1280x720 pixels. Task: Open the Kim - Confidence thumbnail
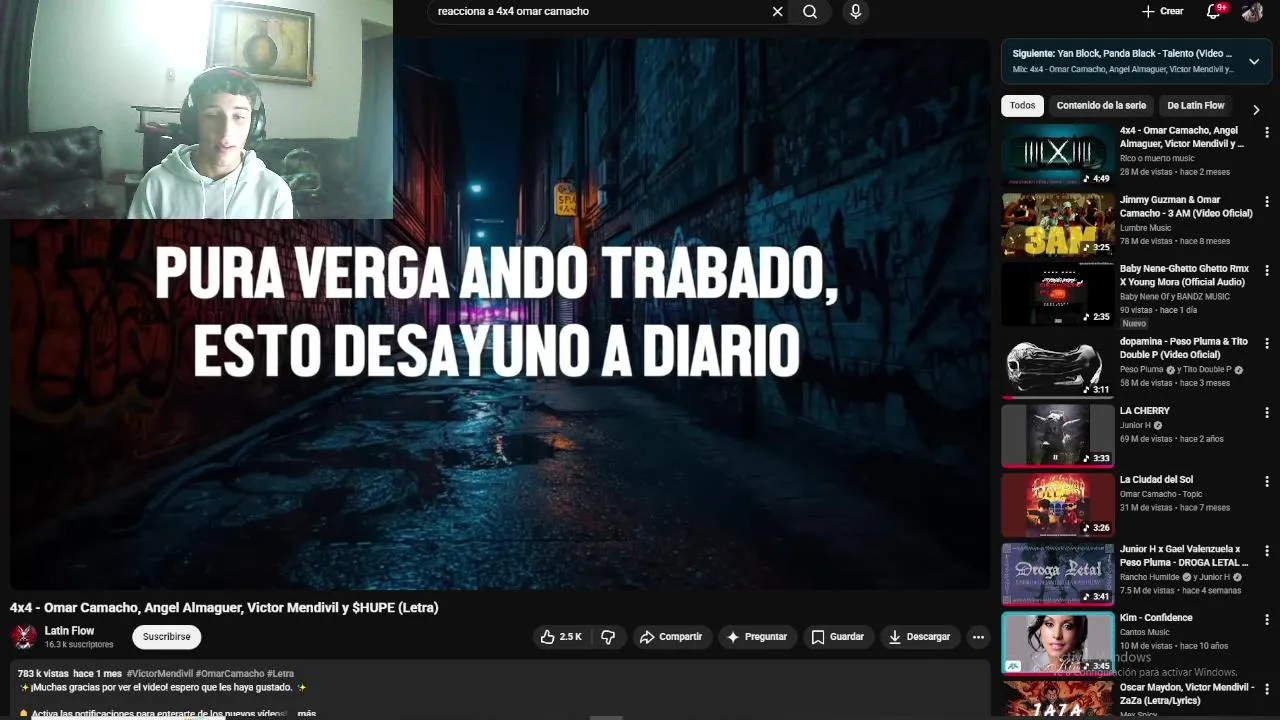(1057, 643)
